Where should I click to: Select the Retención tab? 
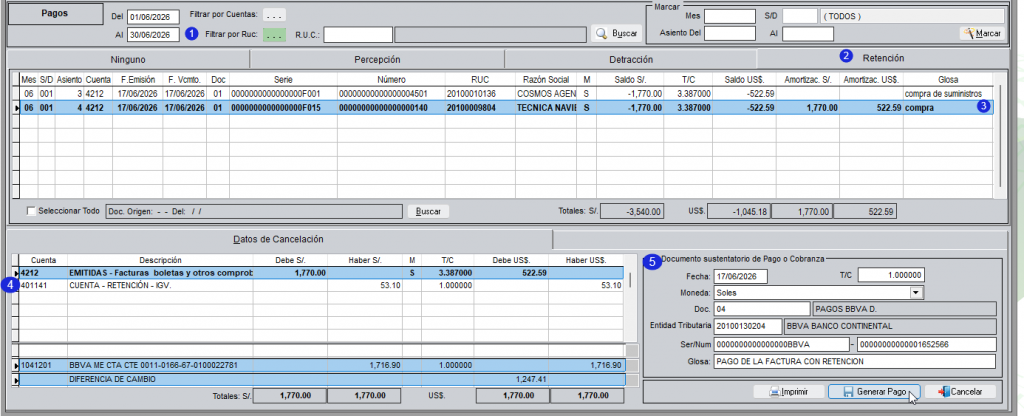(x=883, y=57)
